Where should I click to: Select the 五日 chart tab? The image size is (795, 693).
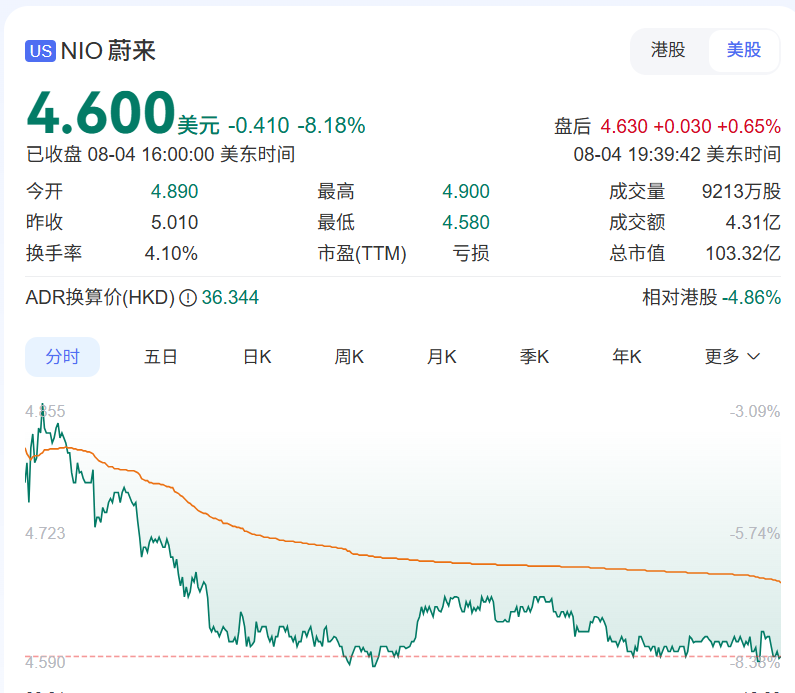161,357
